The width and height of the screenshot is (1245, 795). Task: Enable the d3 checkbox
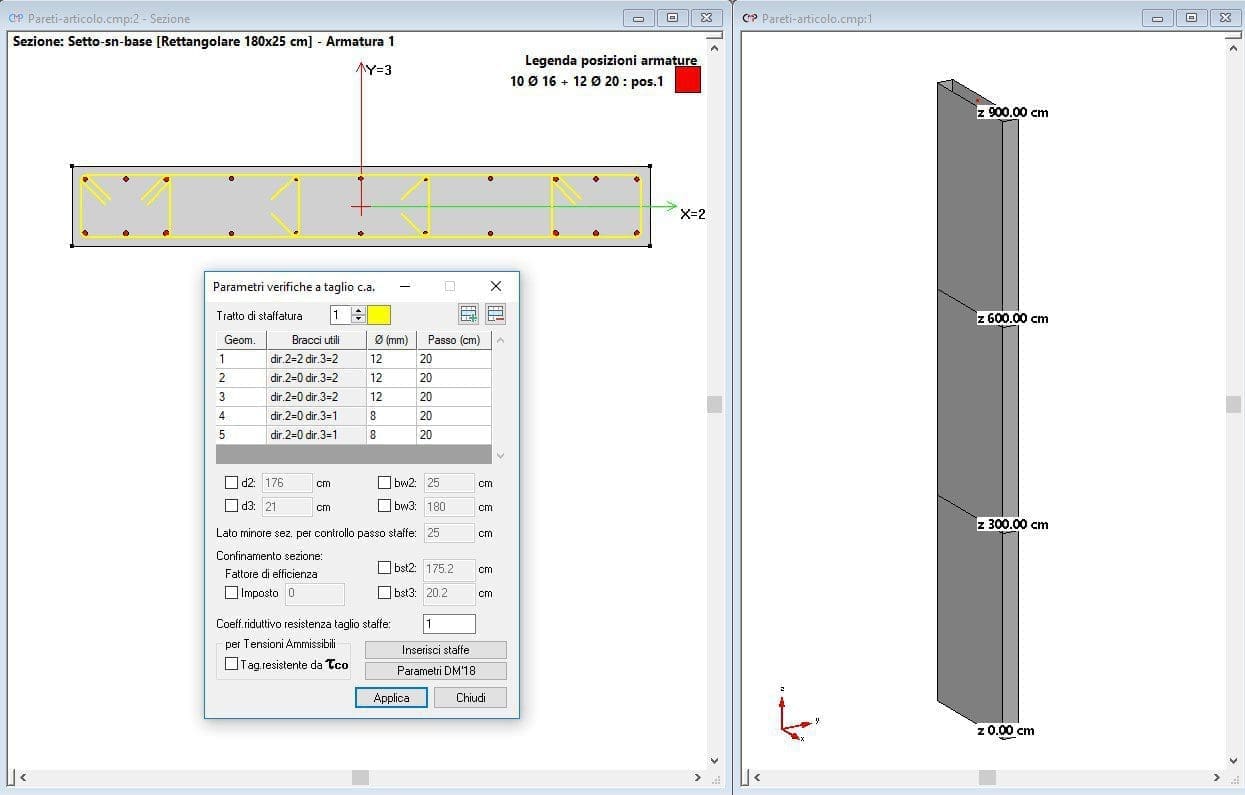click(232, 506)
